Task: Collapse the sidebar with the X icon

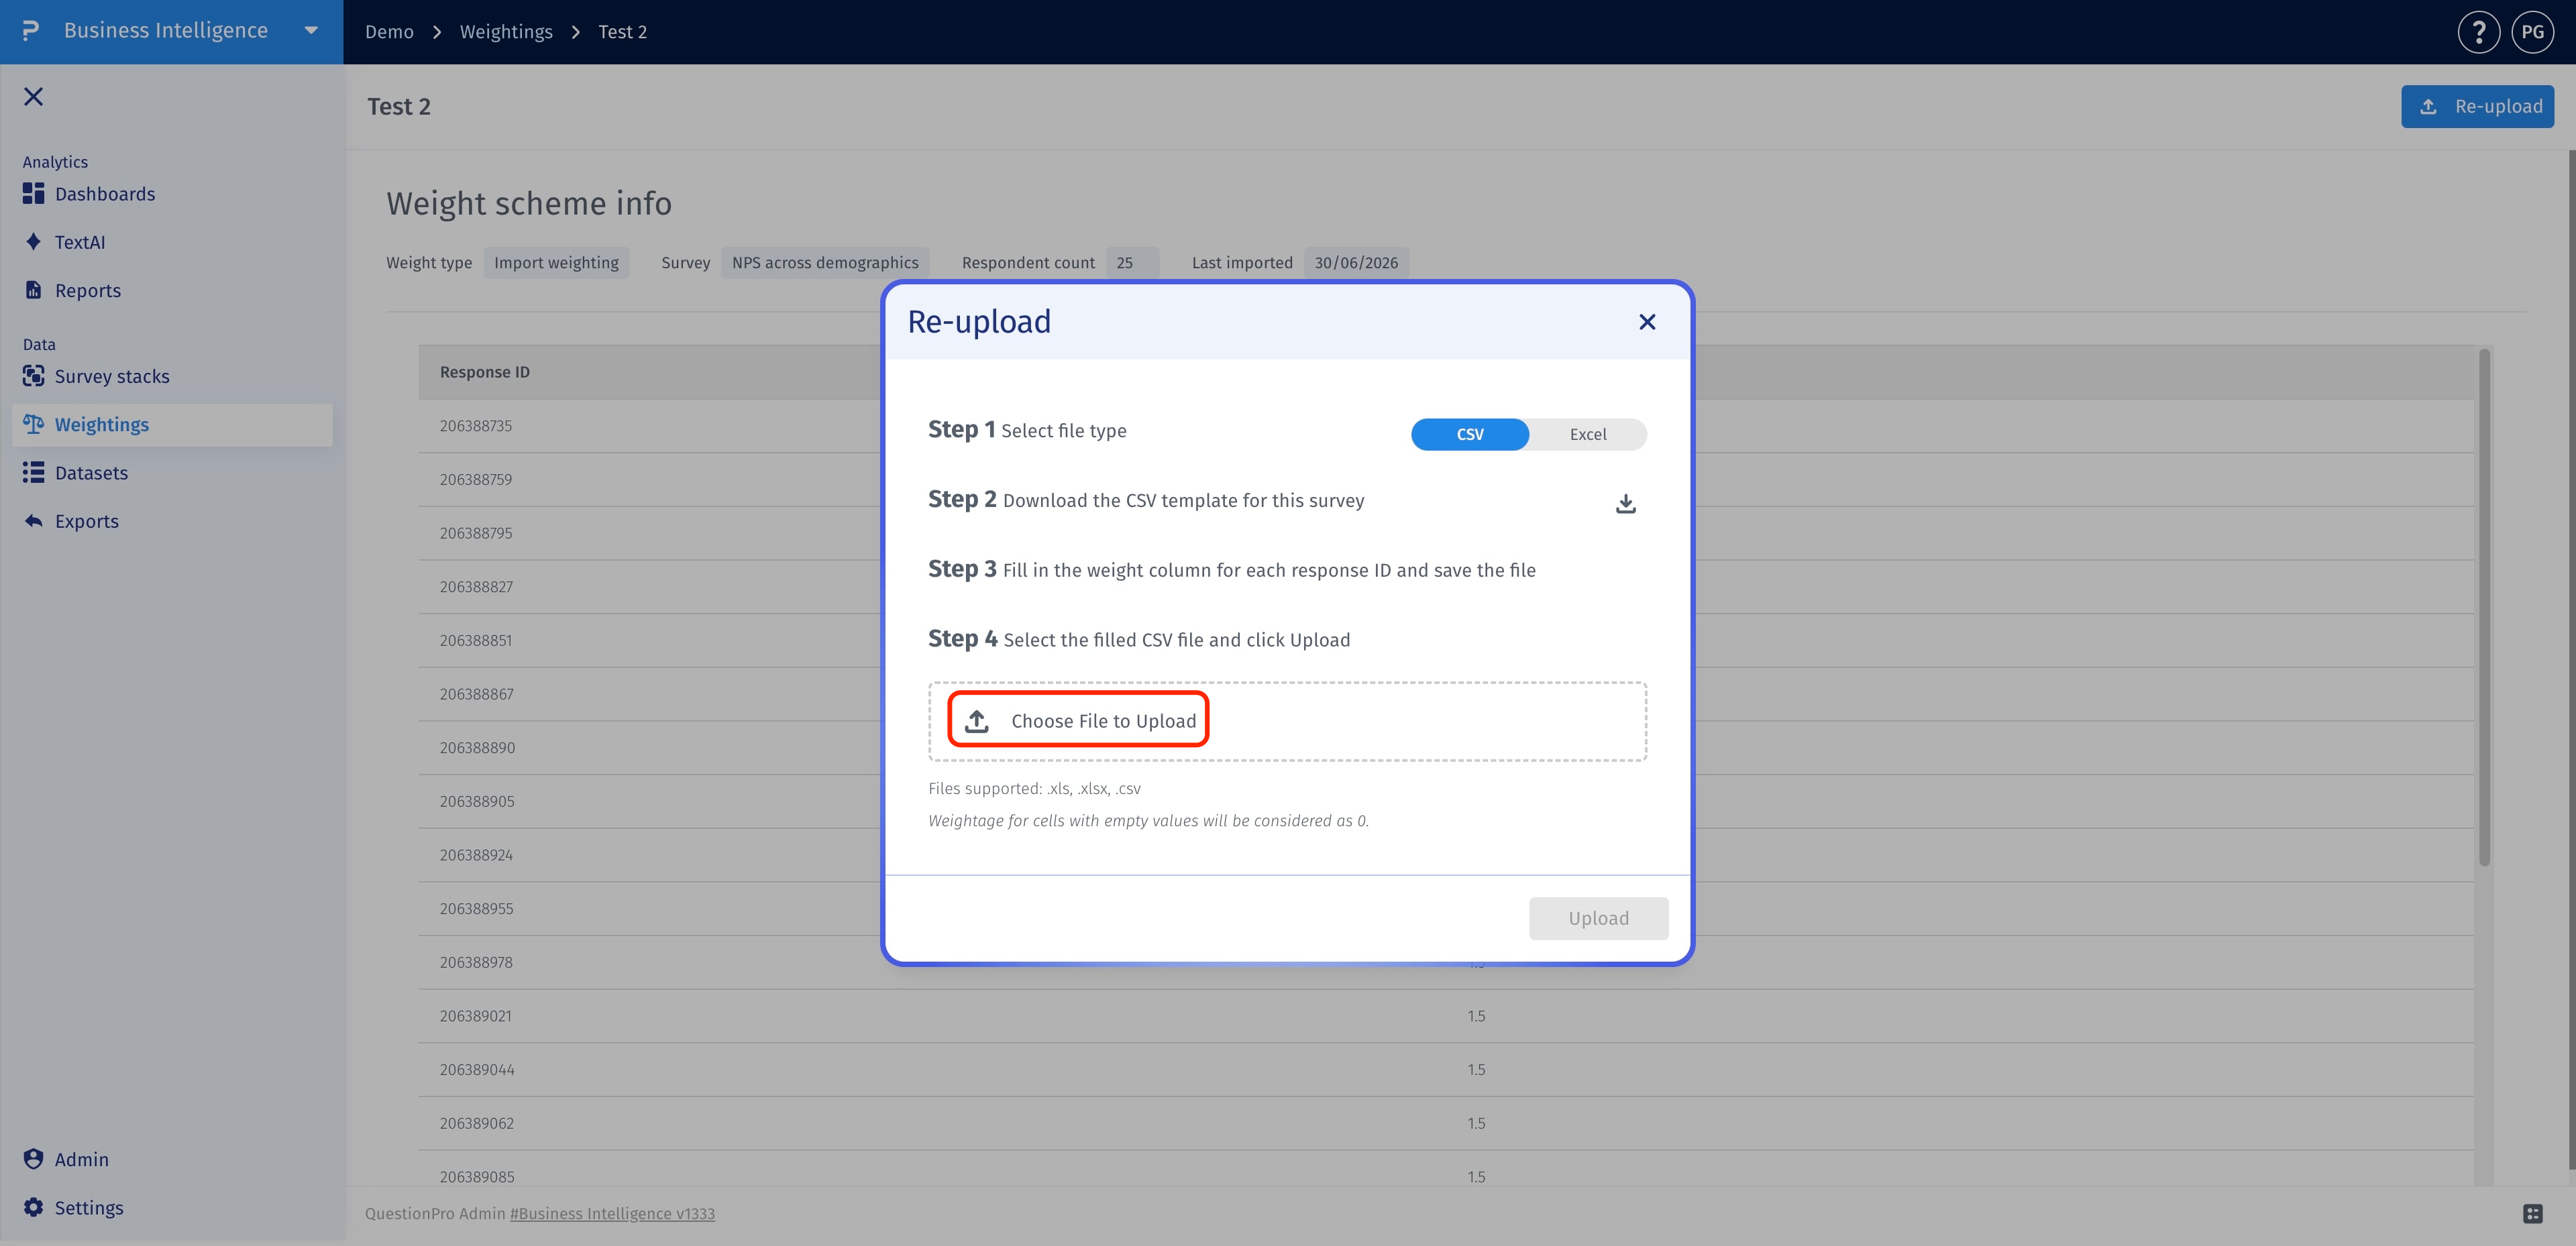Action: pyautogui.click(x=34, y=96)
